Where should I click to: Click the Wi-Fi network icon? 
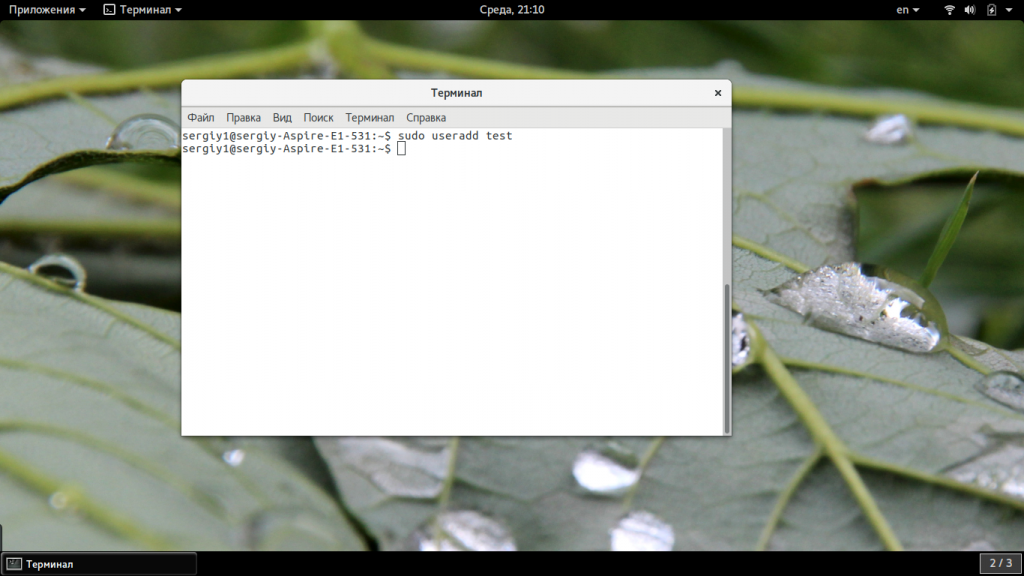point(949,10)
